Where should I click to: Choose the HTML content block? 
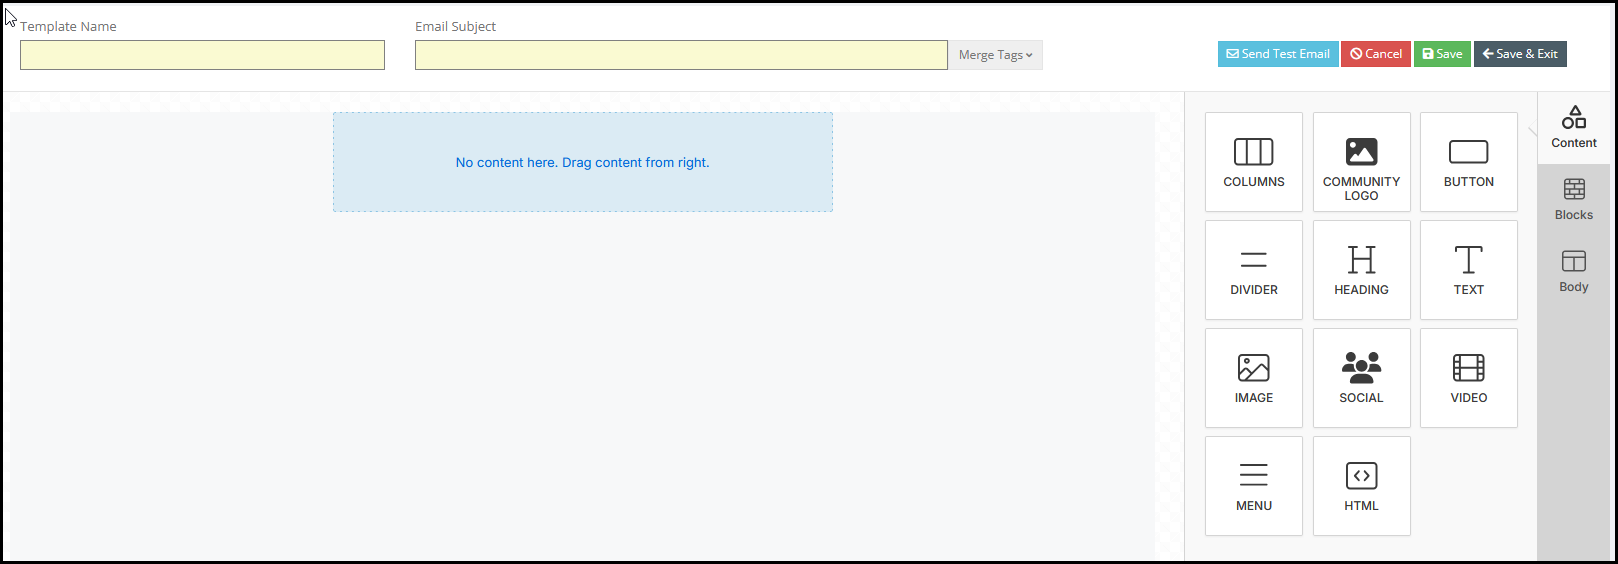coord(1361,486)
